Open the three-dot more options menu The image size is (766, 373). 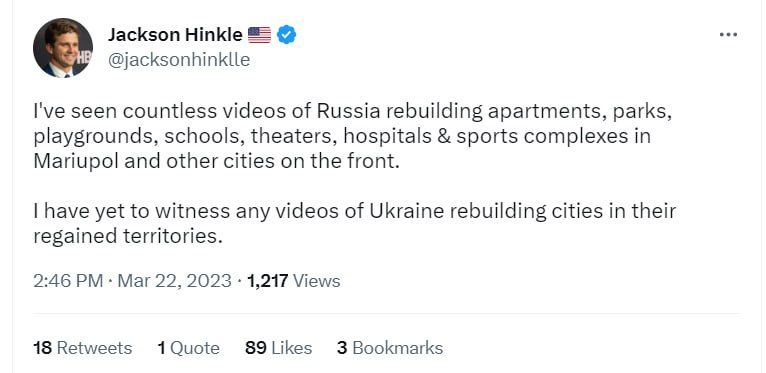point(728,35)
